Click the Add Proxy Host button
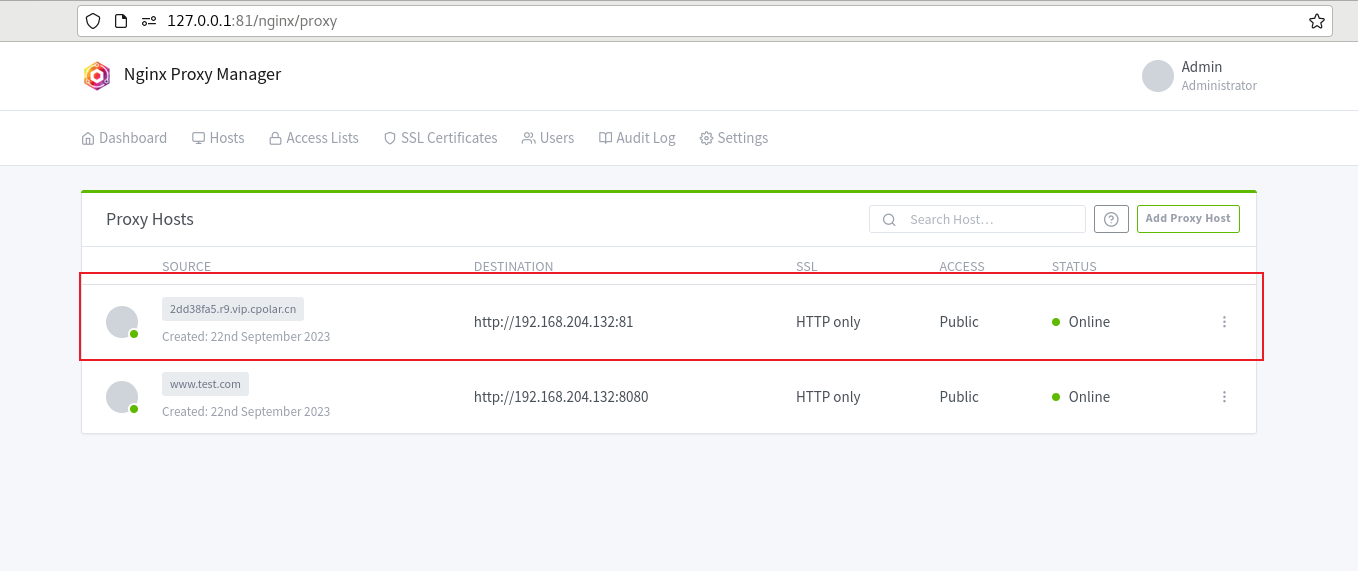The height and width of the screenshot is (571, 1358). coord(1188,219)
